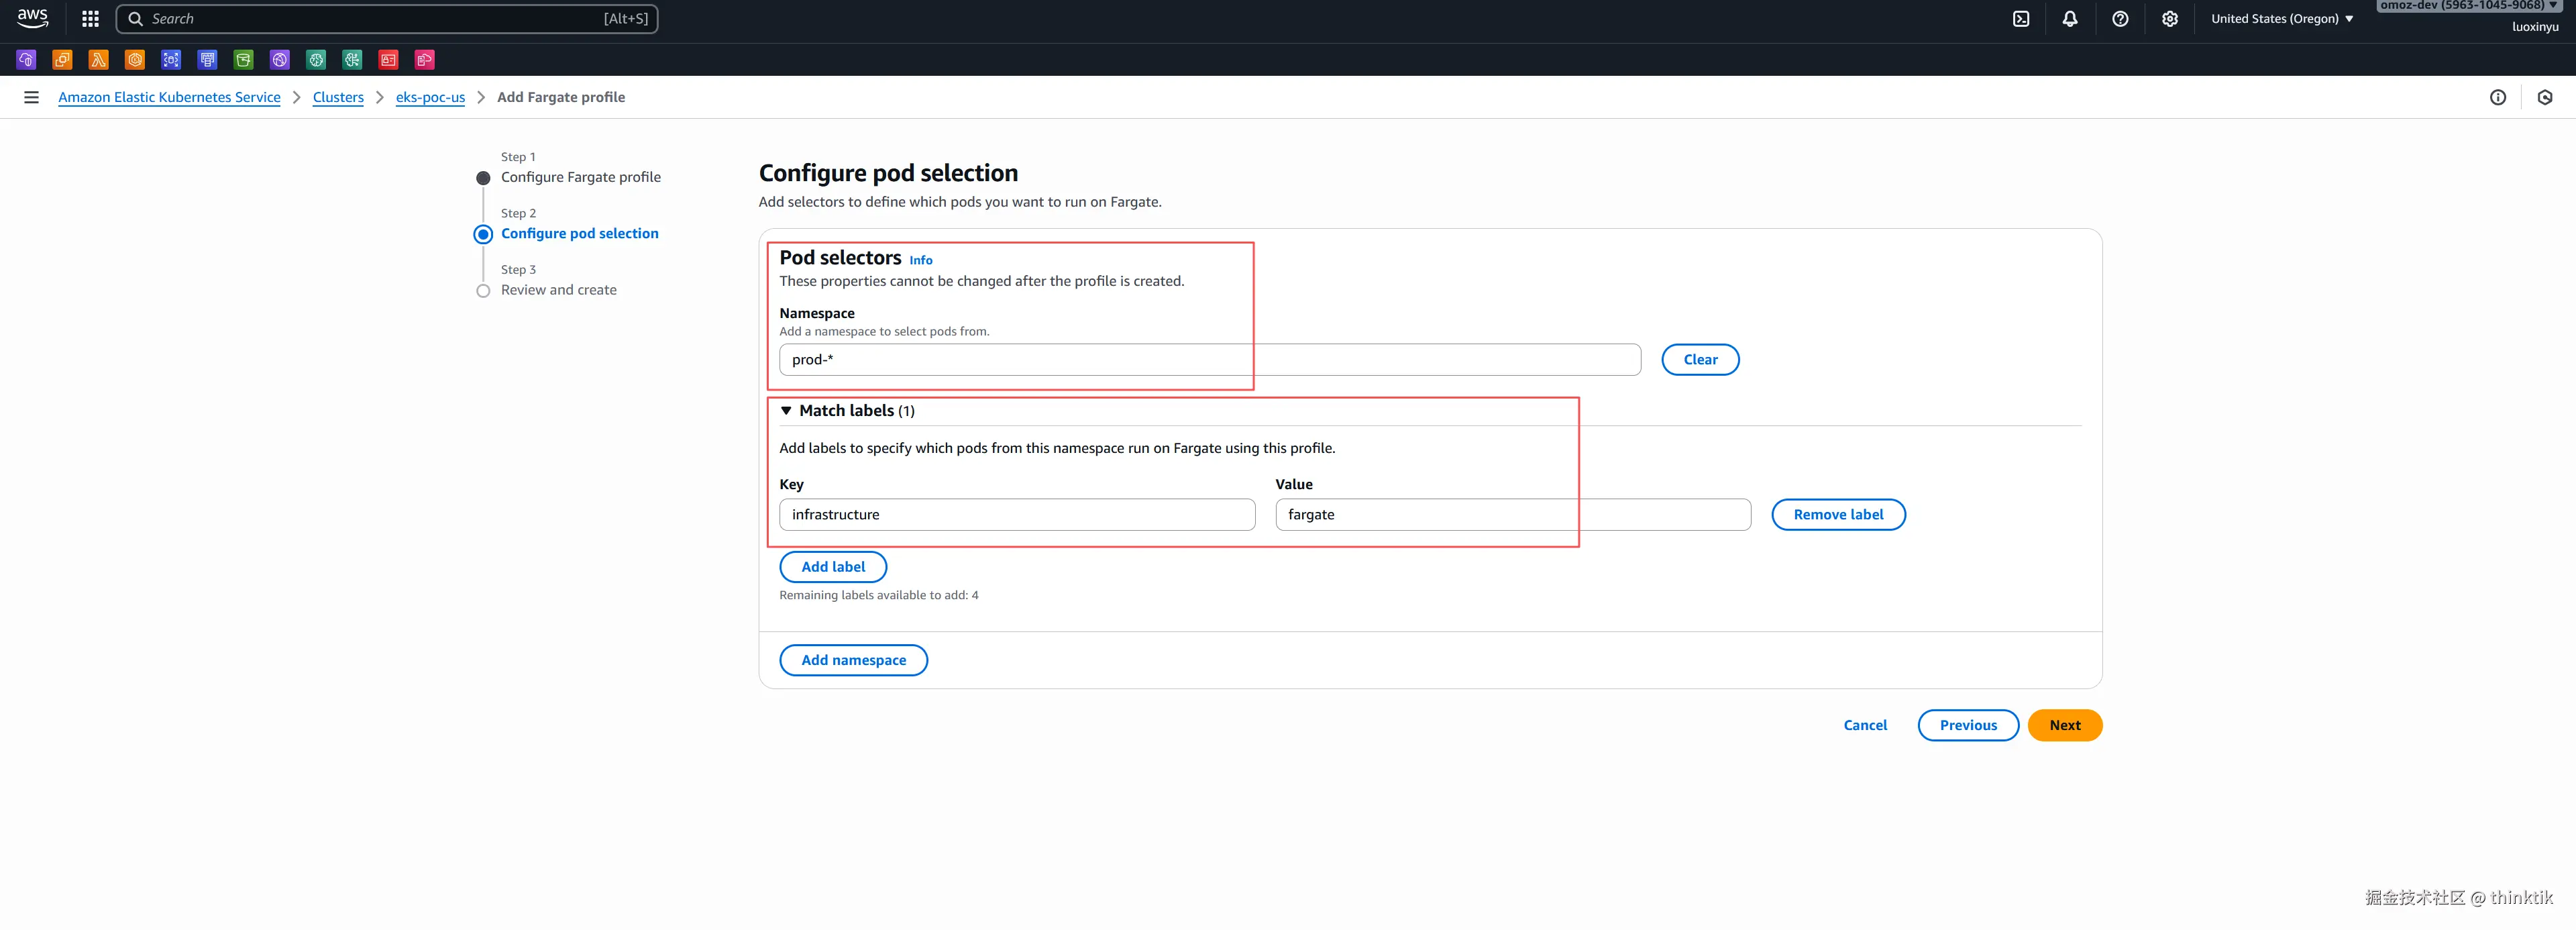Open the Lambda service shortcut
This screenshot has height=930, width=2576.
[98, 60]
